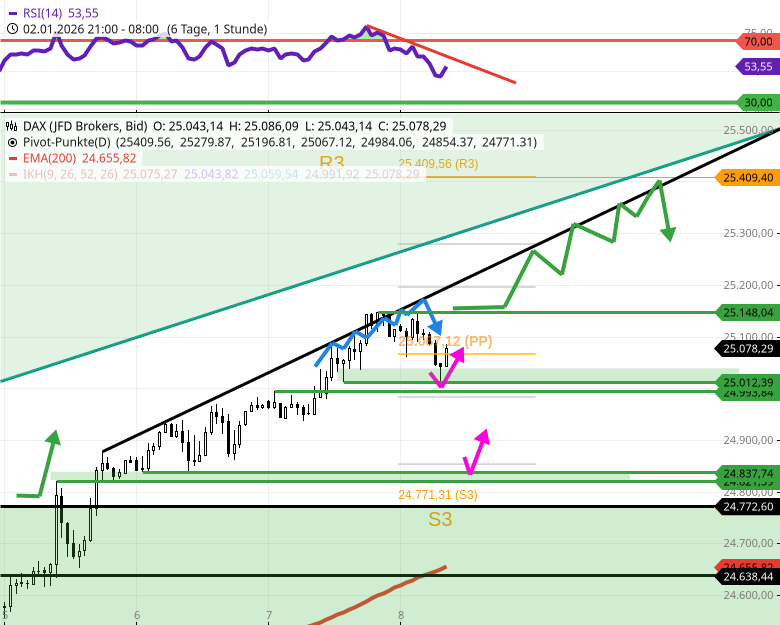Click the clock icon beside the date range
Screen dimensions: 780x625
[11, 29]
